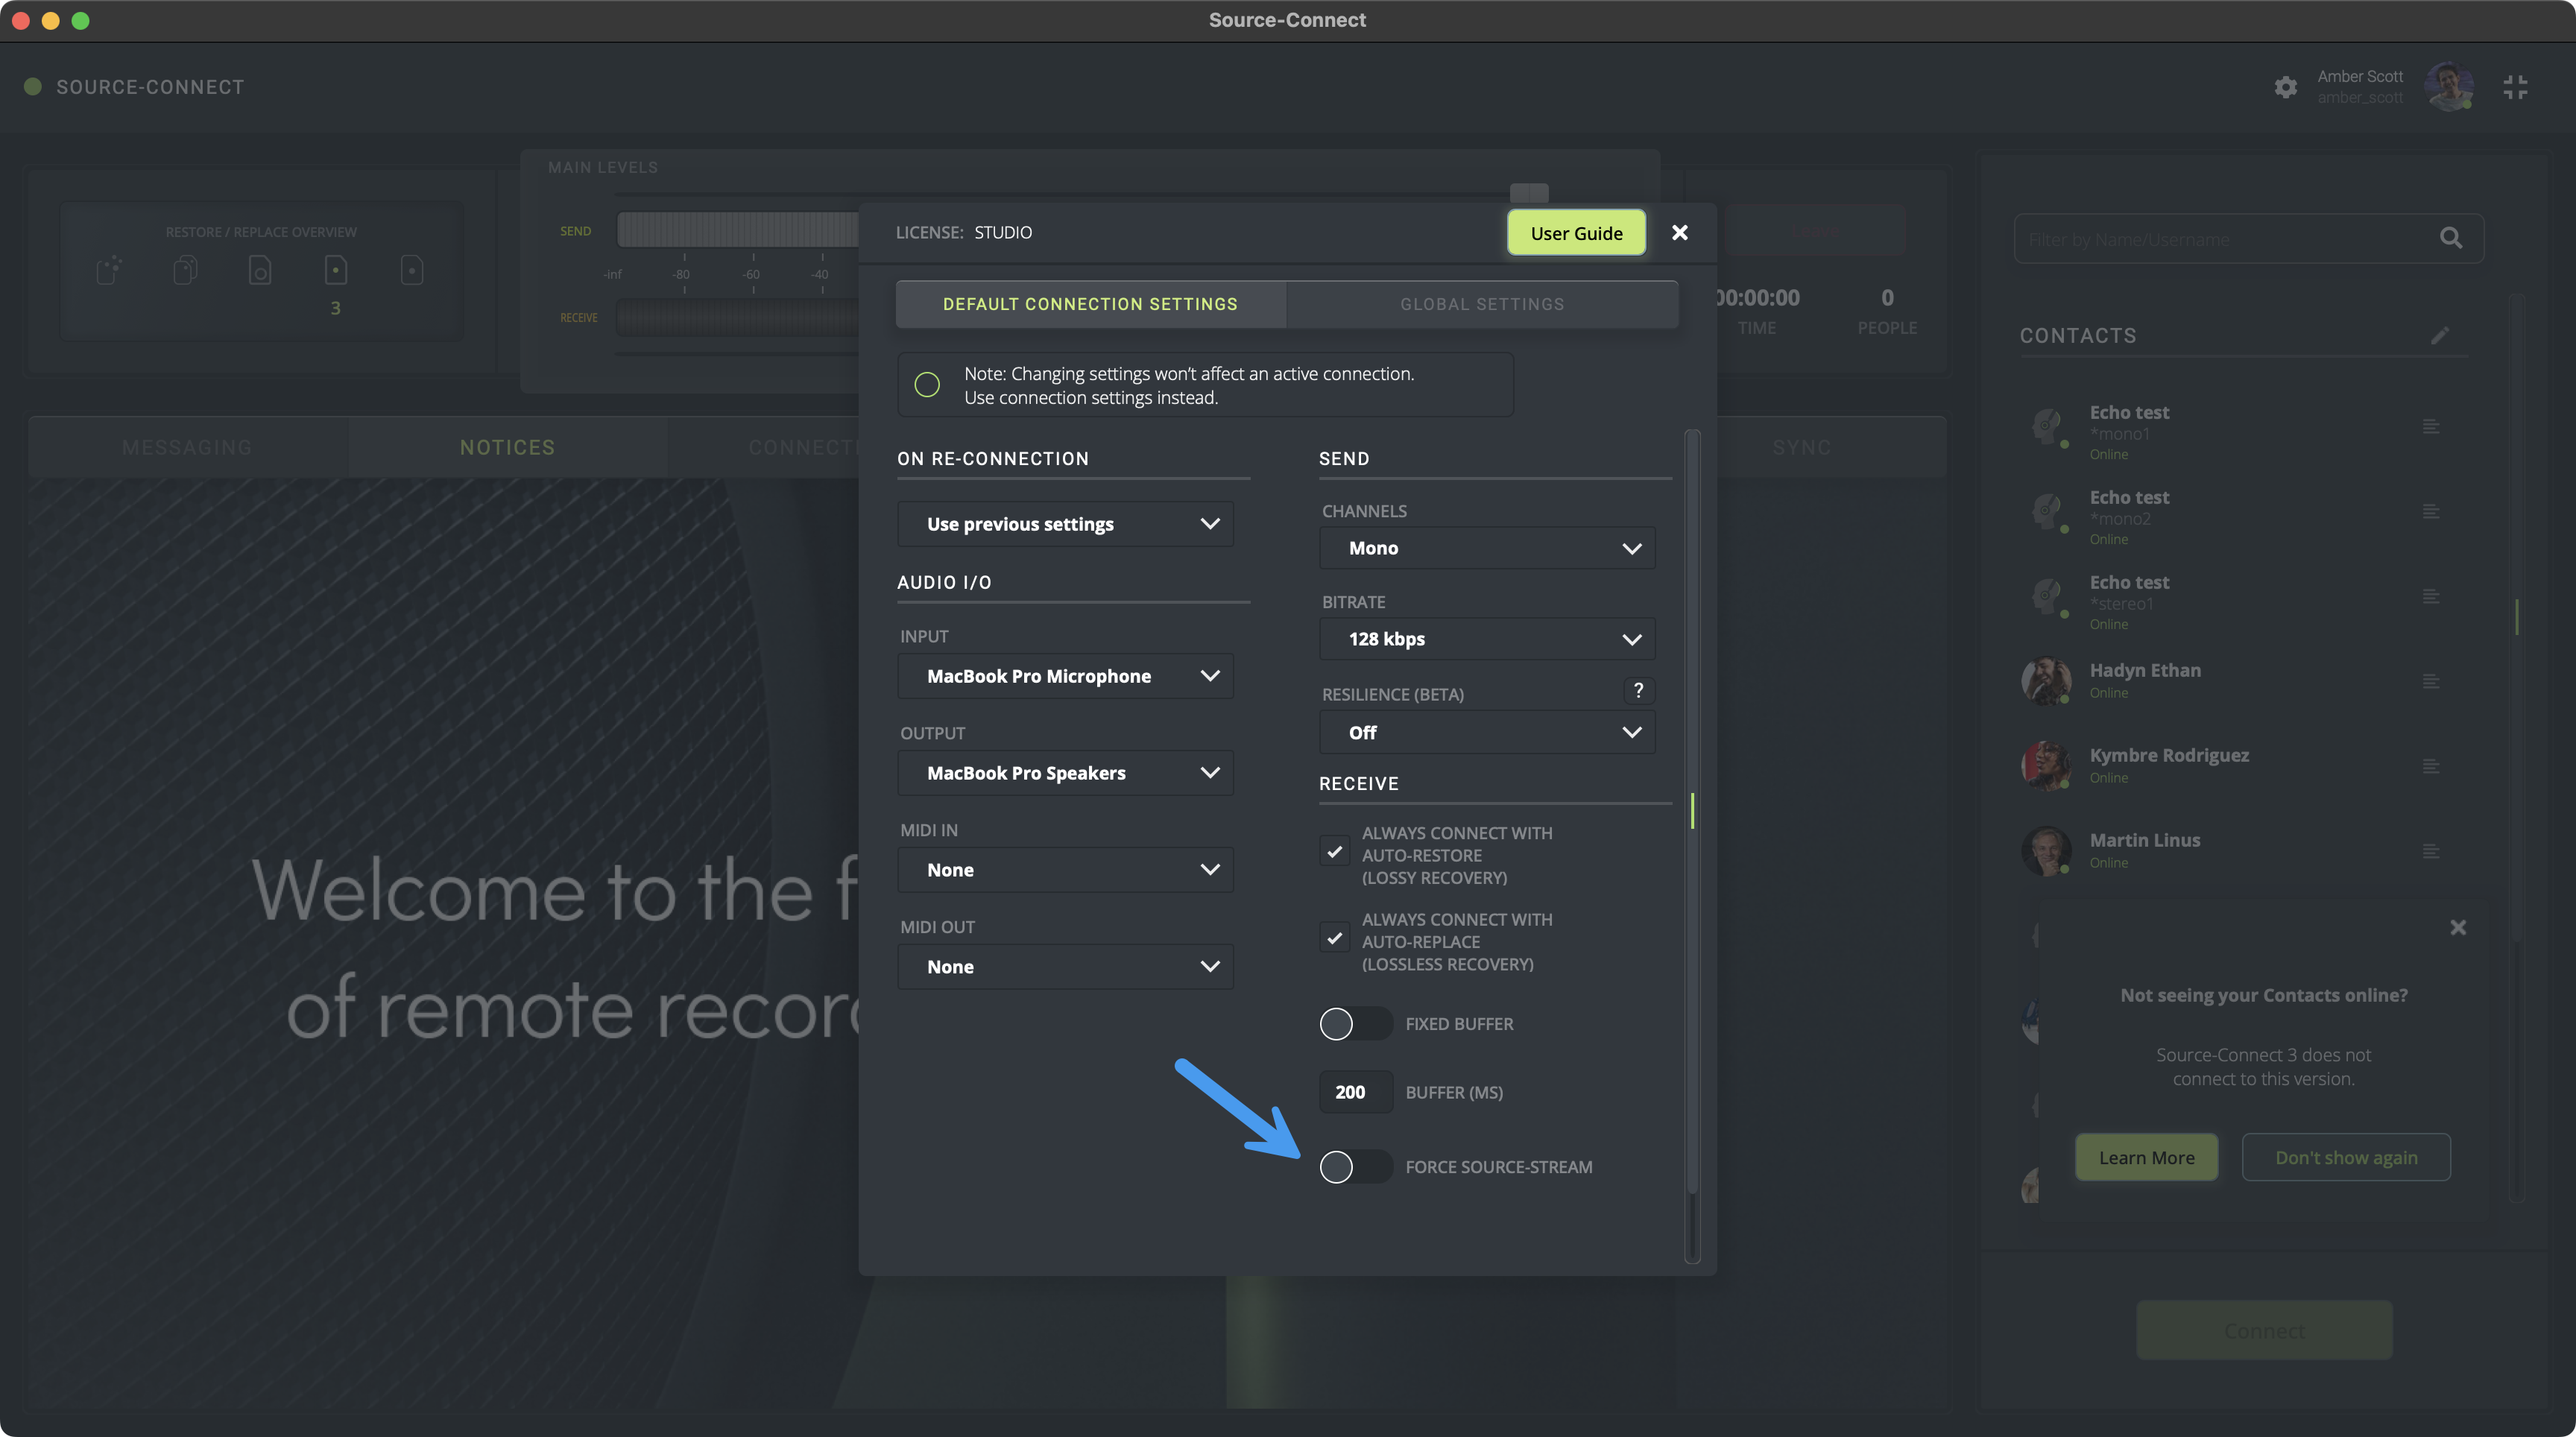Click the edit contacts pencil icon
Image resolution: width=2576 pixels, height=1437 pixels.
(x=2440, y=336)
